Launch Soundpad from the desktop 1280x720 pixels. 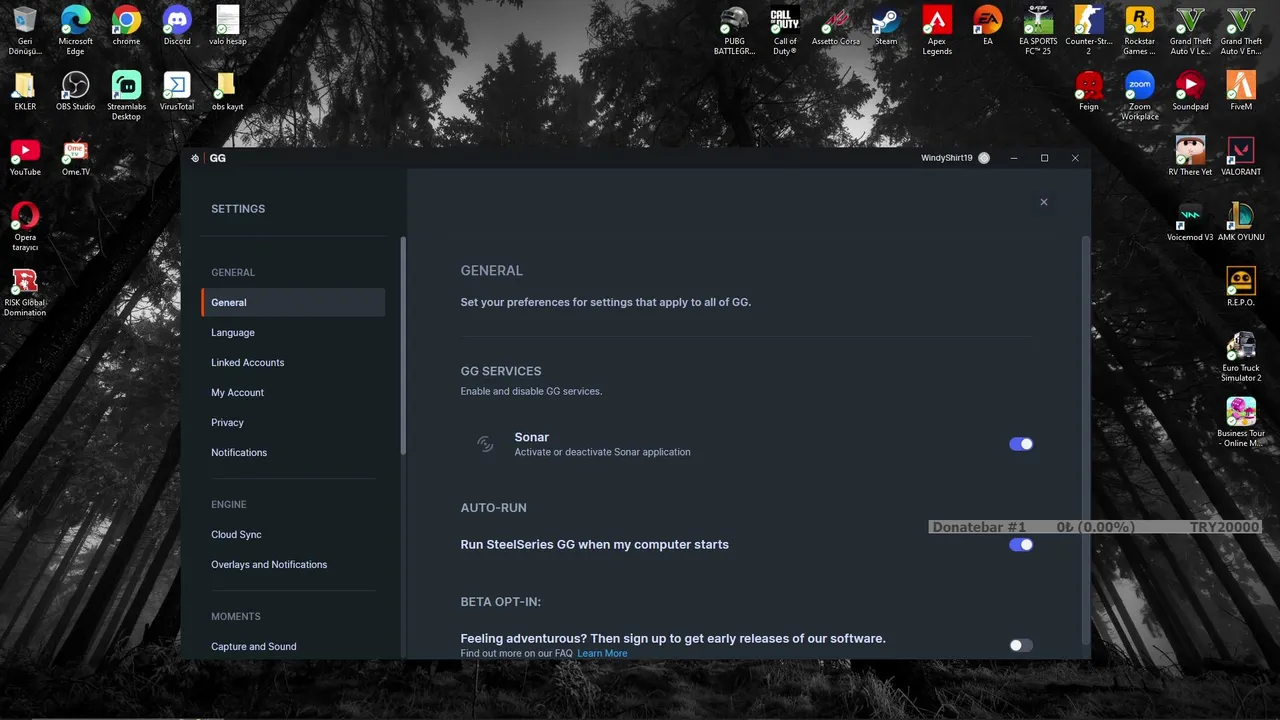point(1190,85)
